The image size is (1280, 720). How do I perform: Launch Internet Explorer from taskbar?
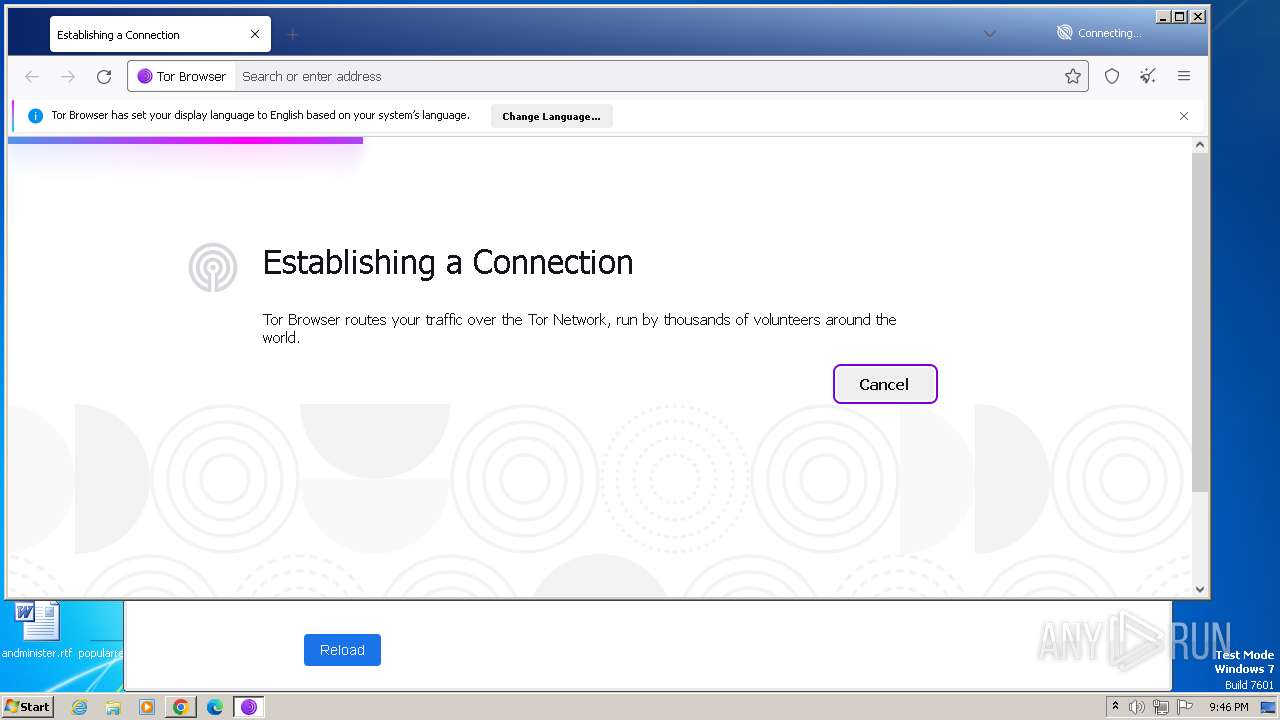[80, 707]
